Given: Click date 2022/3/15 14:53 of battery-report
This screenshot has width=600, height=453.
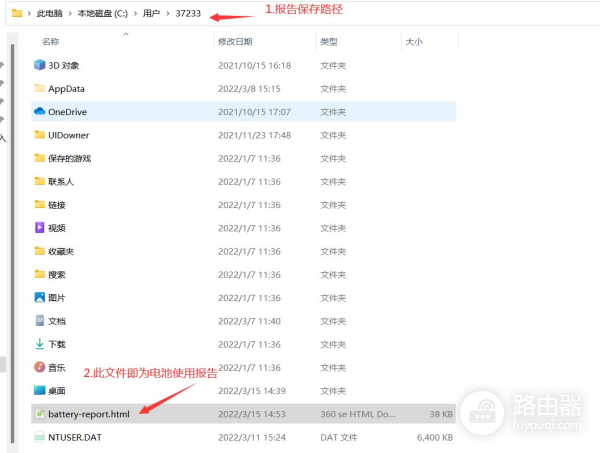Looking at the screenshot, I should [x=252, y=414].
